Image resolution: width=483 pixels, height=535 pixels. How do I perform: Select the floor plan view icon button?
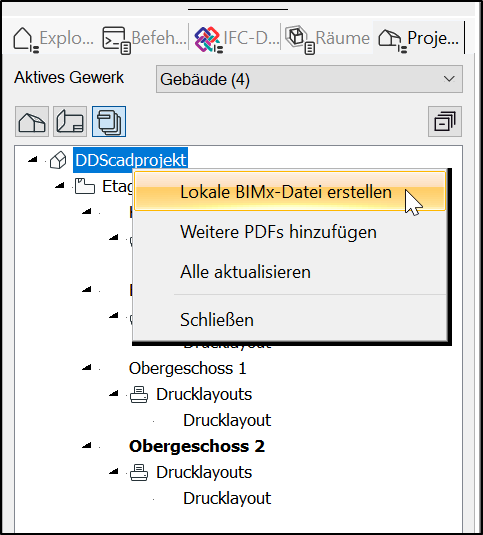pos(70,121)
